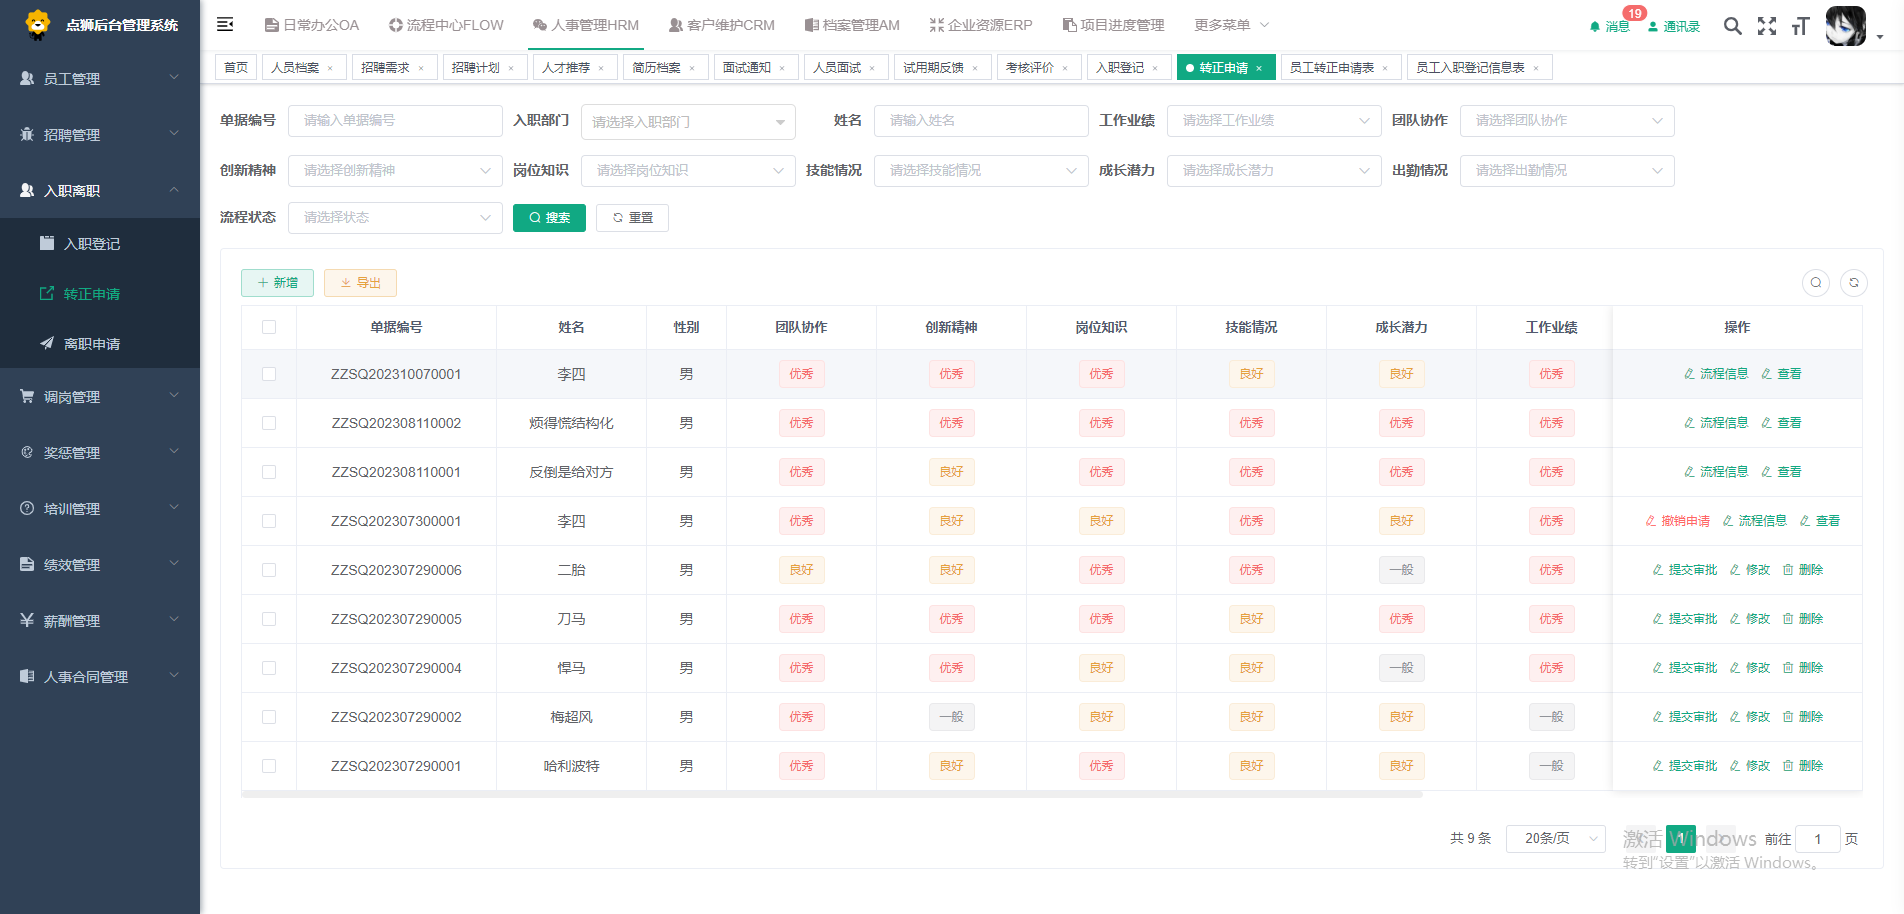Open the 流程状态 filter dropdown
Screen dimensions: 1904x914
click(x=395, y=218)
